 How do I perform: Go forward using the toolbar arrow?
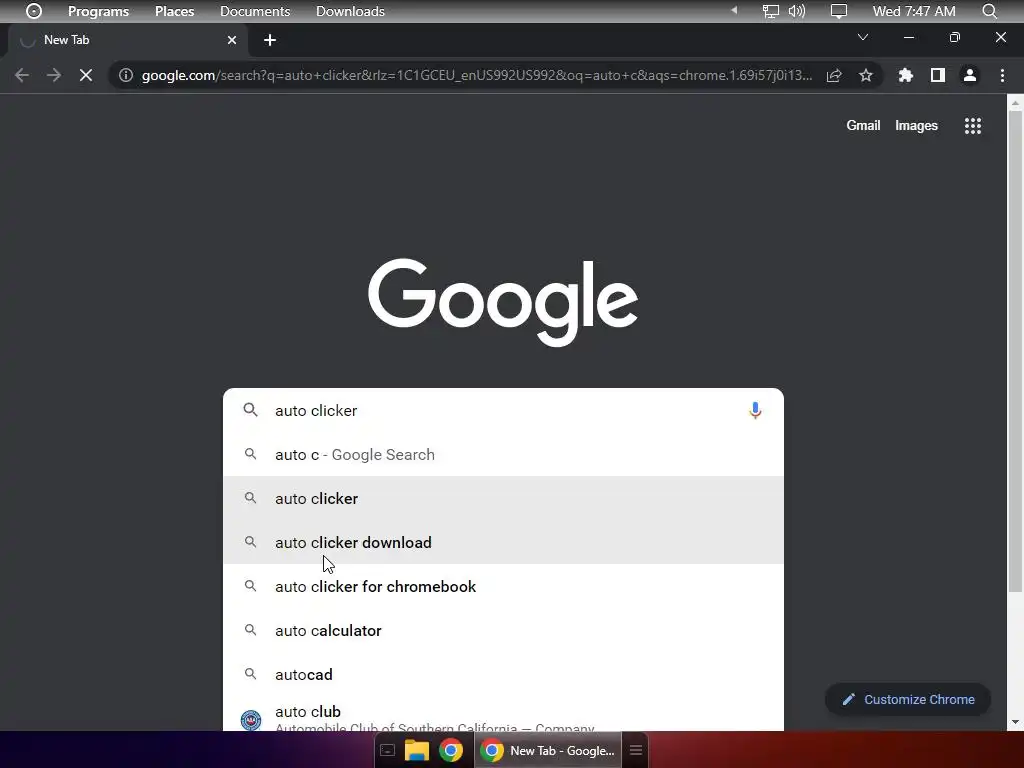pyautogui.click(x=54, y=75)
